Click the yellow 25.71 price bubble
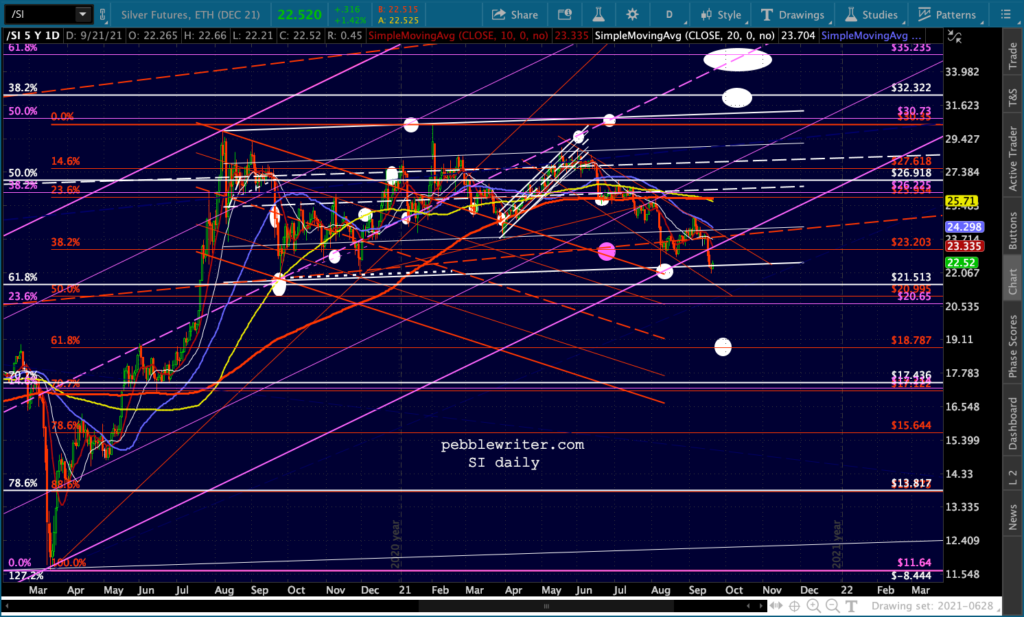The width and height of the screenshot is (1024, 617). tap(961, 201)
